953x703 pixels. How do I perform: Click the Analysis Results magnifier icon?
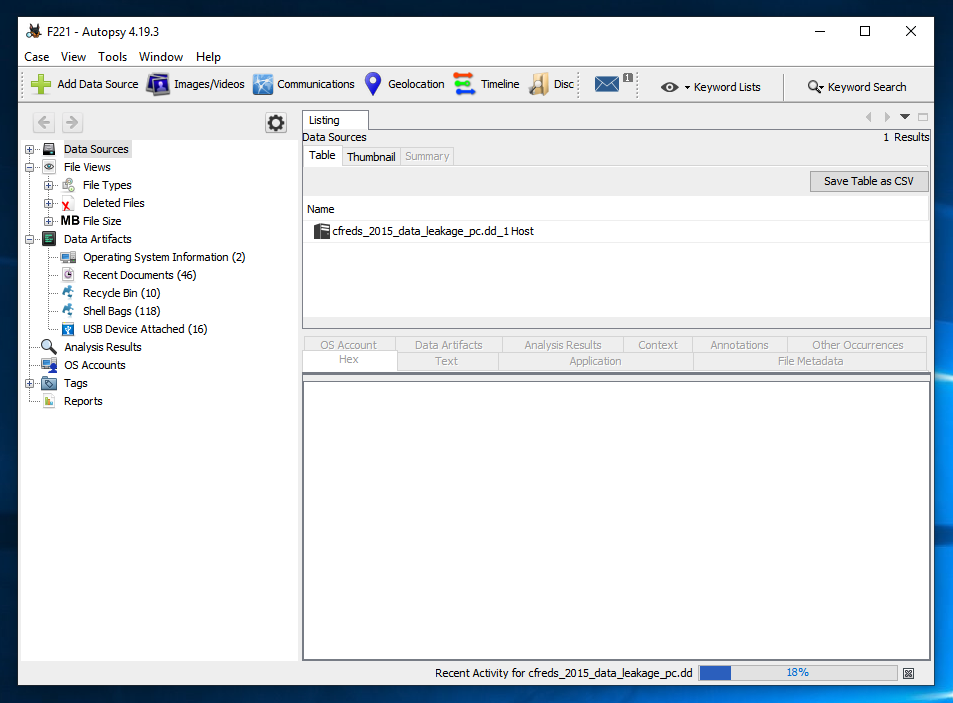pyautogui.click(x=49, y=347)
